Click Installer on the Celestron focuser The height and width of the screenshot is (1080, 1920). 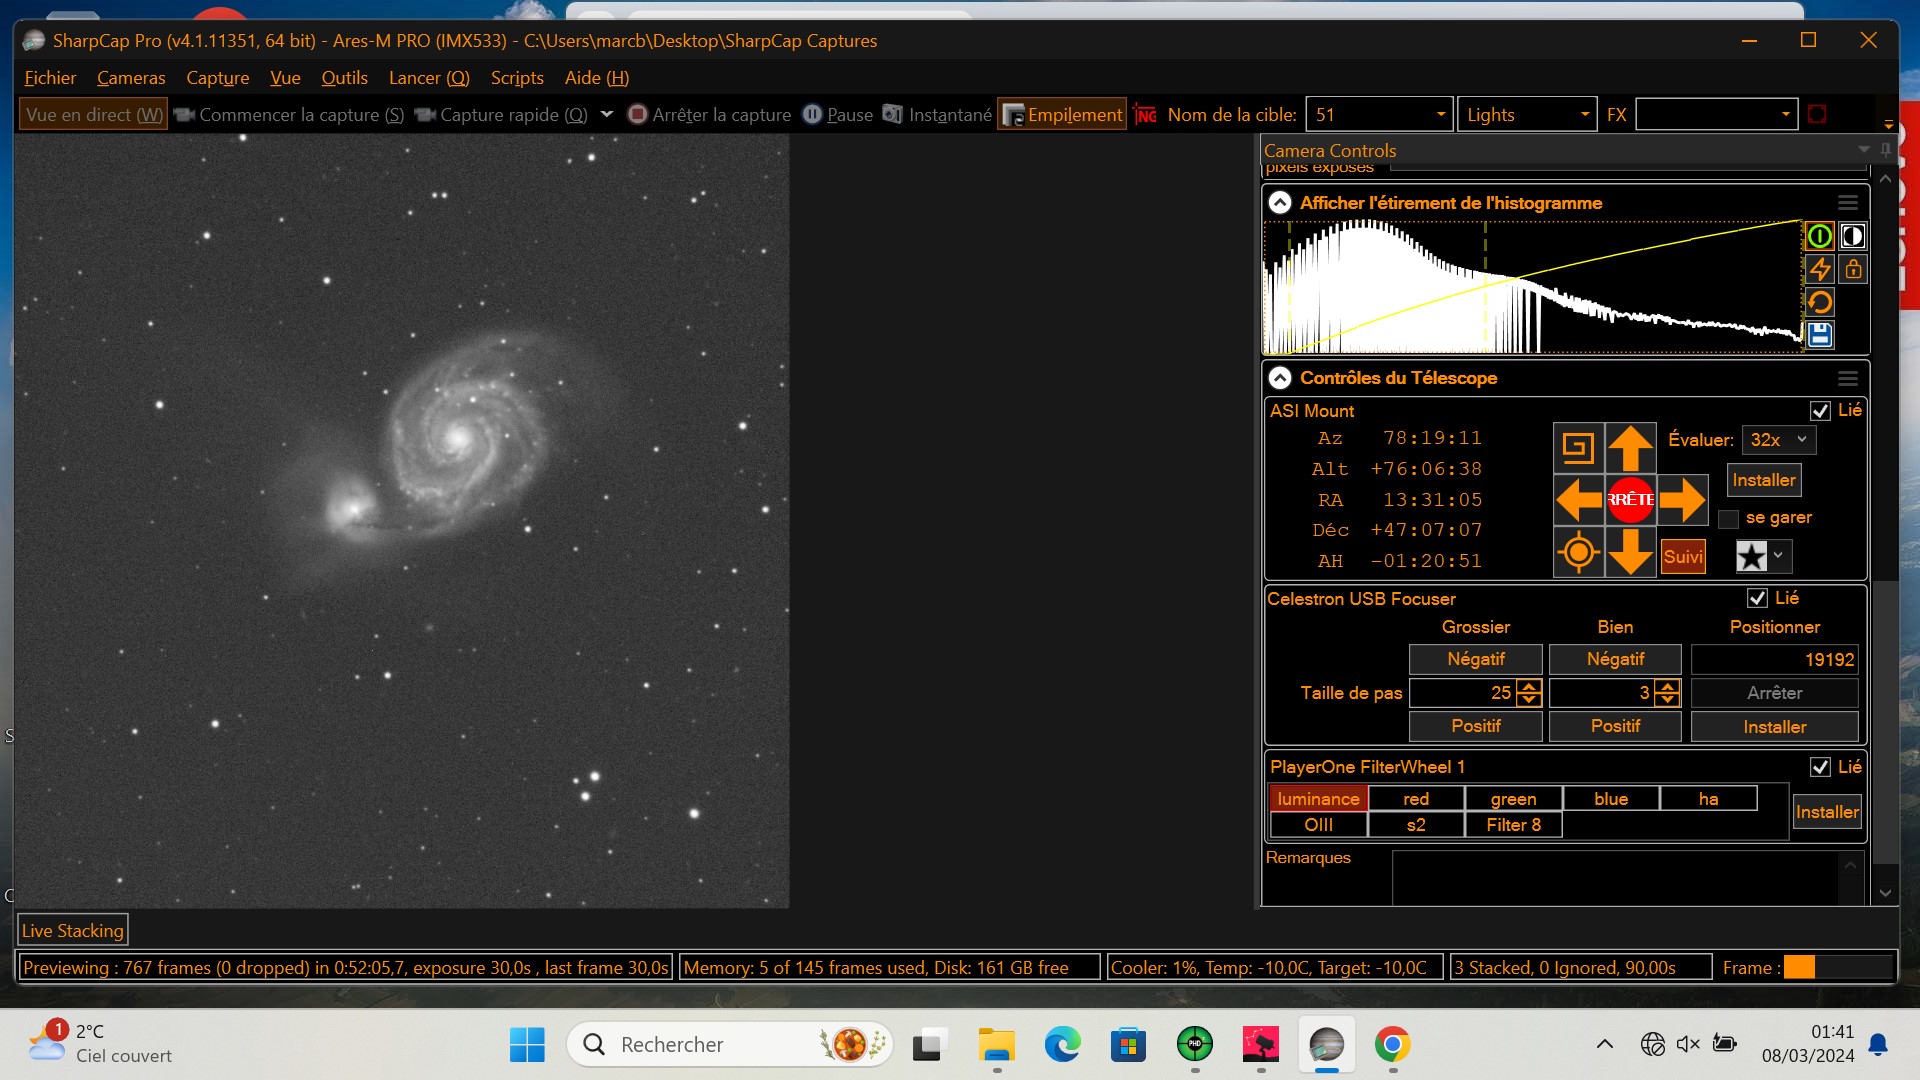click(x=1774, y=727)
